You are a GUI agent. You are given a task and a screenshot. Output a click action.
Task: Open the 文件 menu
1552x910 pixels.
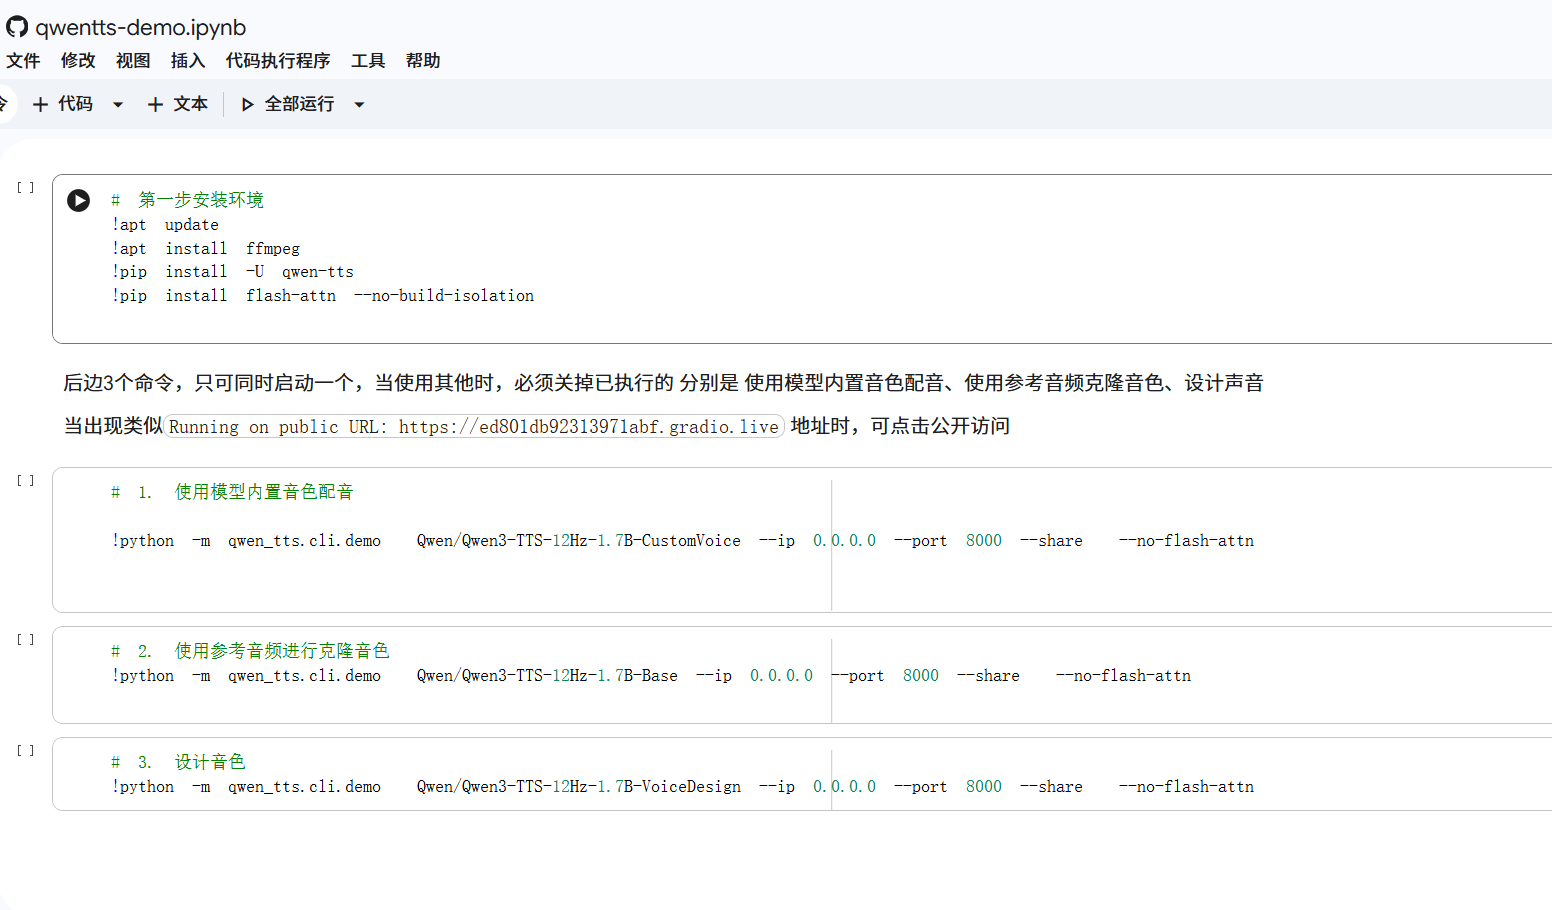[23, 61]
